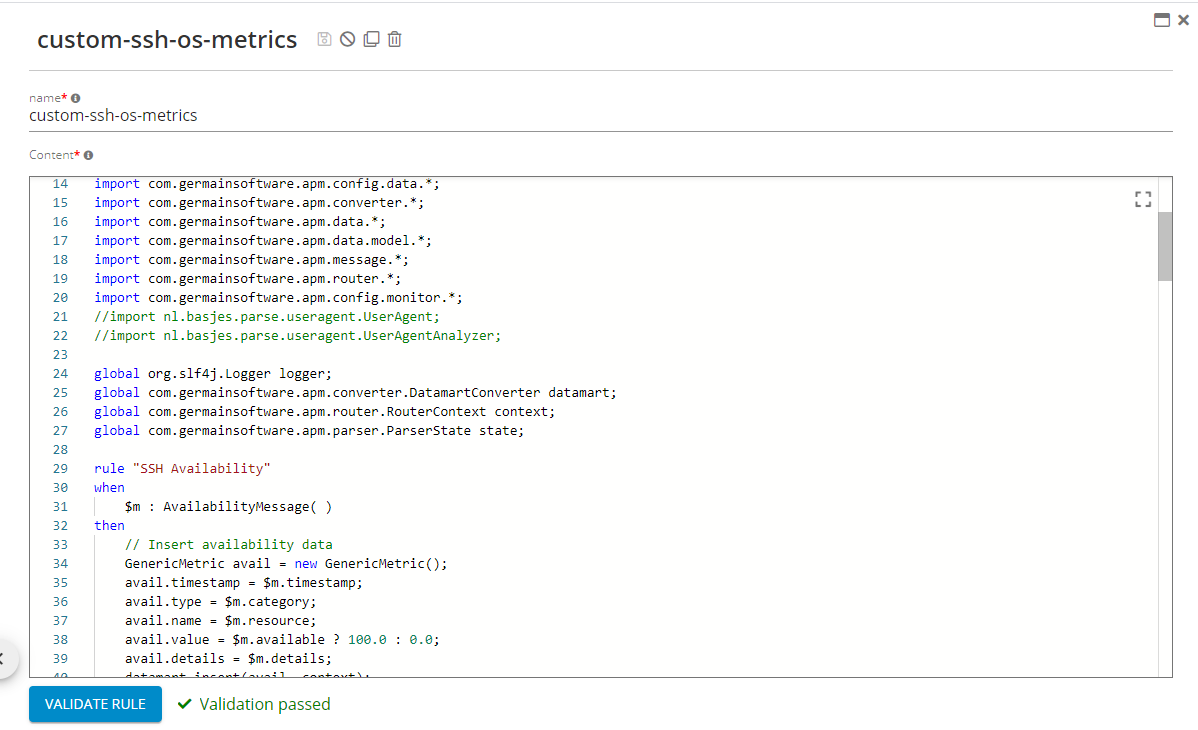Click the info icon next to name label
Screen dimensions: 1198x730
pyautogui.click(x=76, y=98)
